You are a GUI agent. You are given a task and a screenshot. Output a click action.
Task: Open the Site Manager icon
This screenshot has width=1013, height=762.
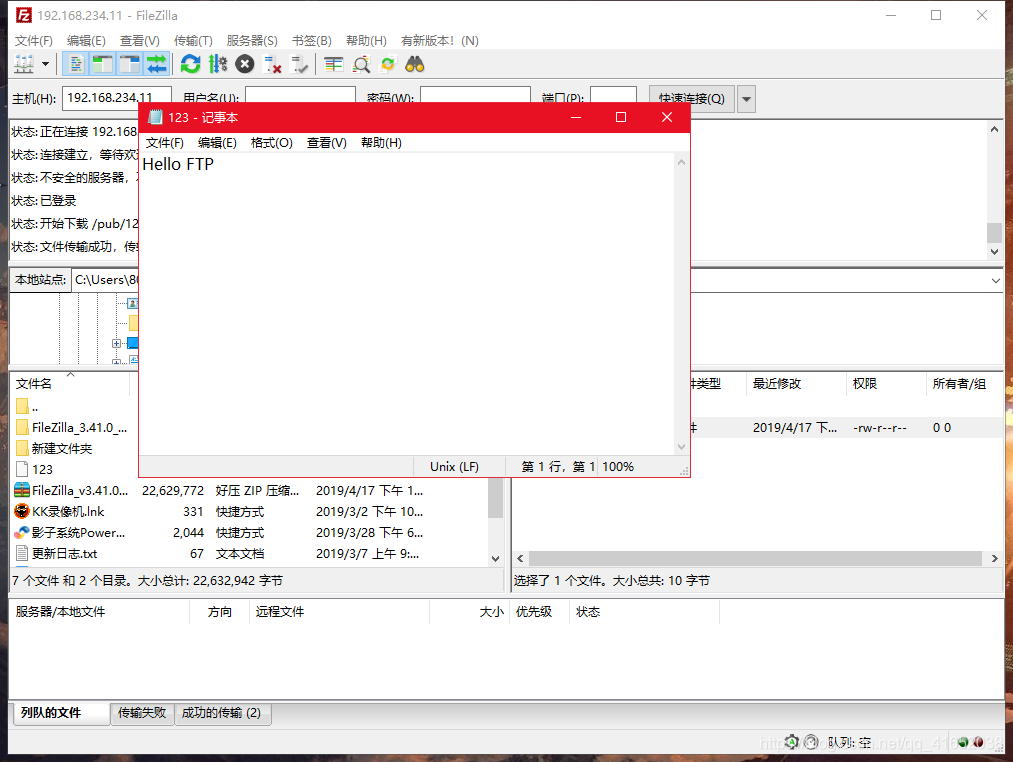(24, 64)
